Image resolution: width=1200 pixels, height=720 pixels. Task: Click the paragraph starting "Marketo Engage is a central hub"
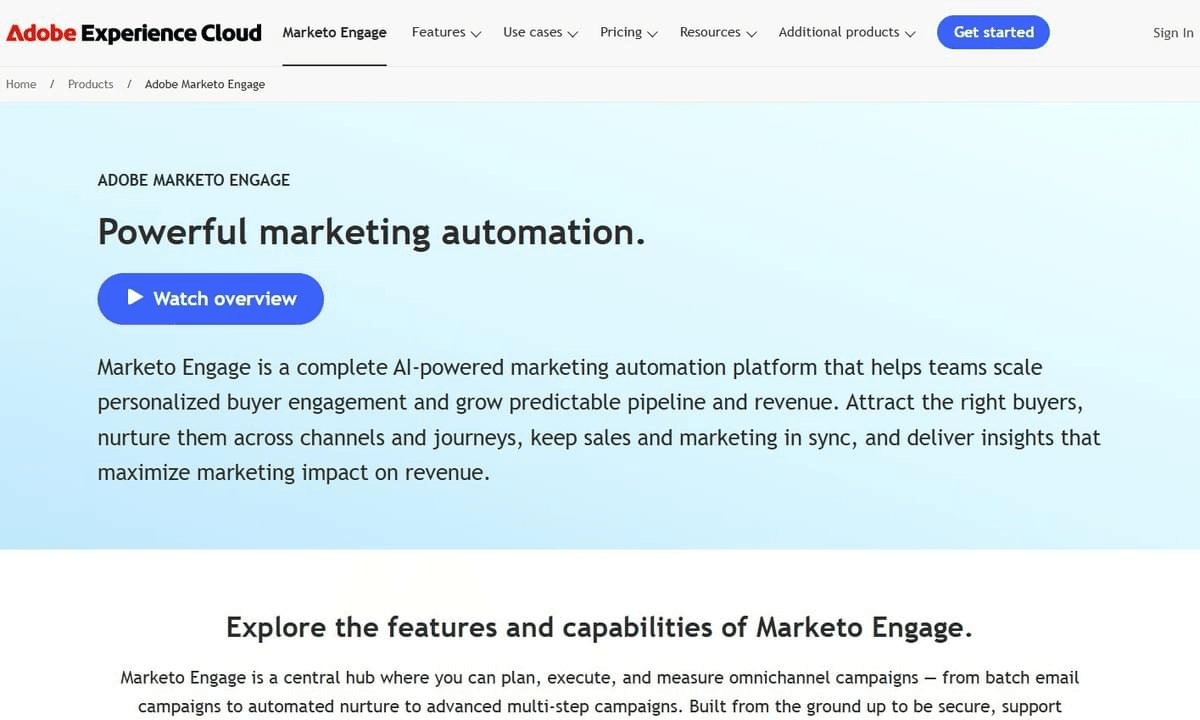[x=599, y=692]
